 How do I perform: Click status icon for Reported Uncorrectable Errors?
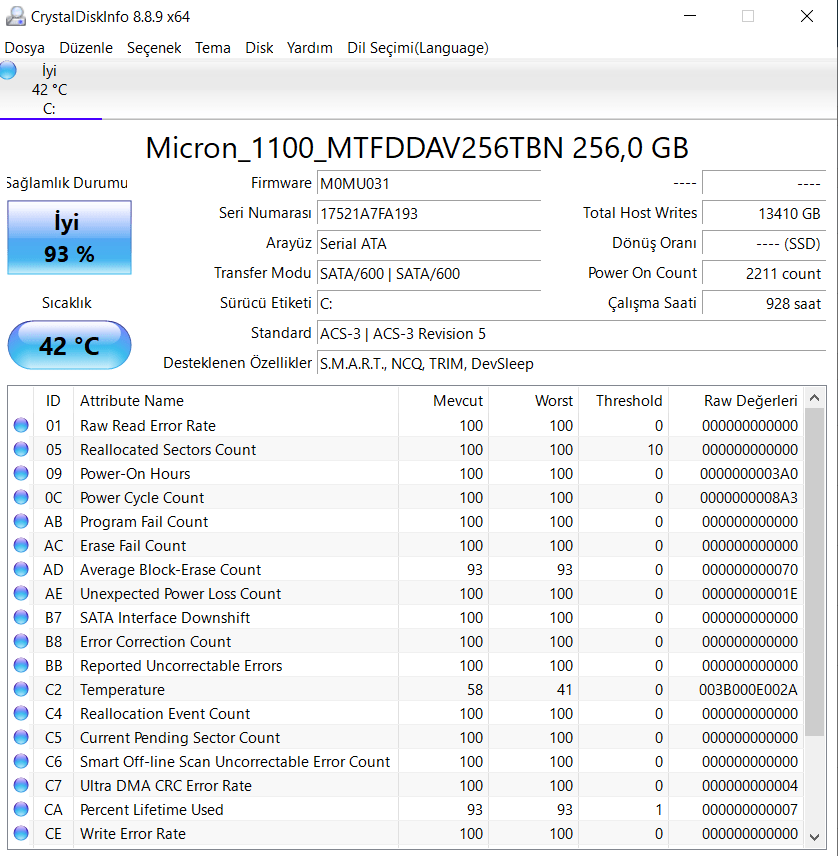(x=21, y=665)
